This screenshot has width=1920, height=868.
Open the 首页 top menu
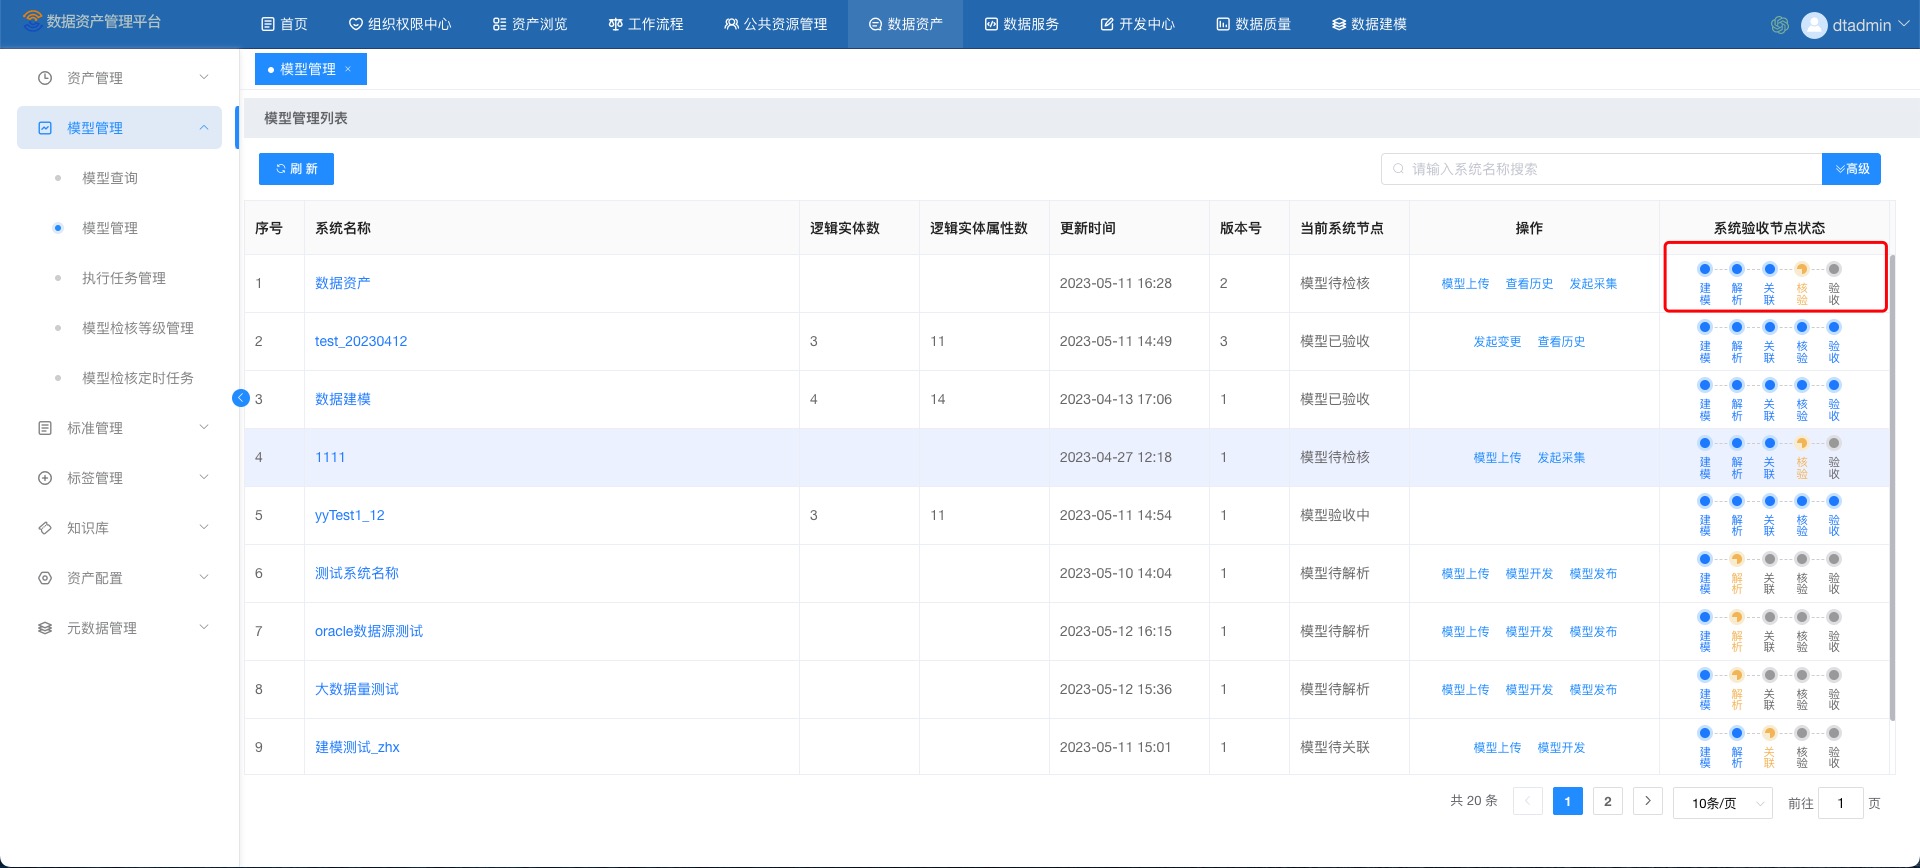(x=284, y=24)
